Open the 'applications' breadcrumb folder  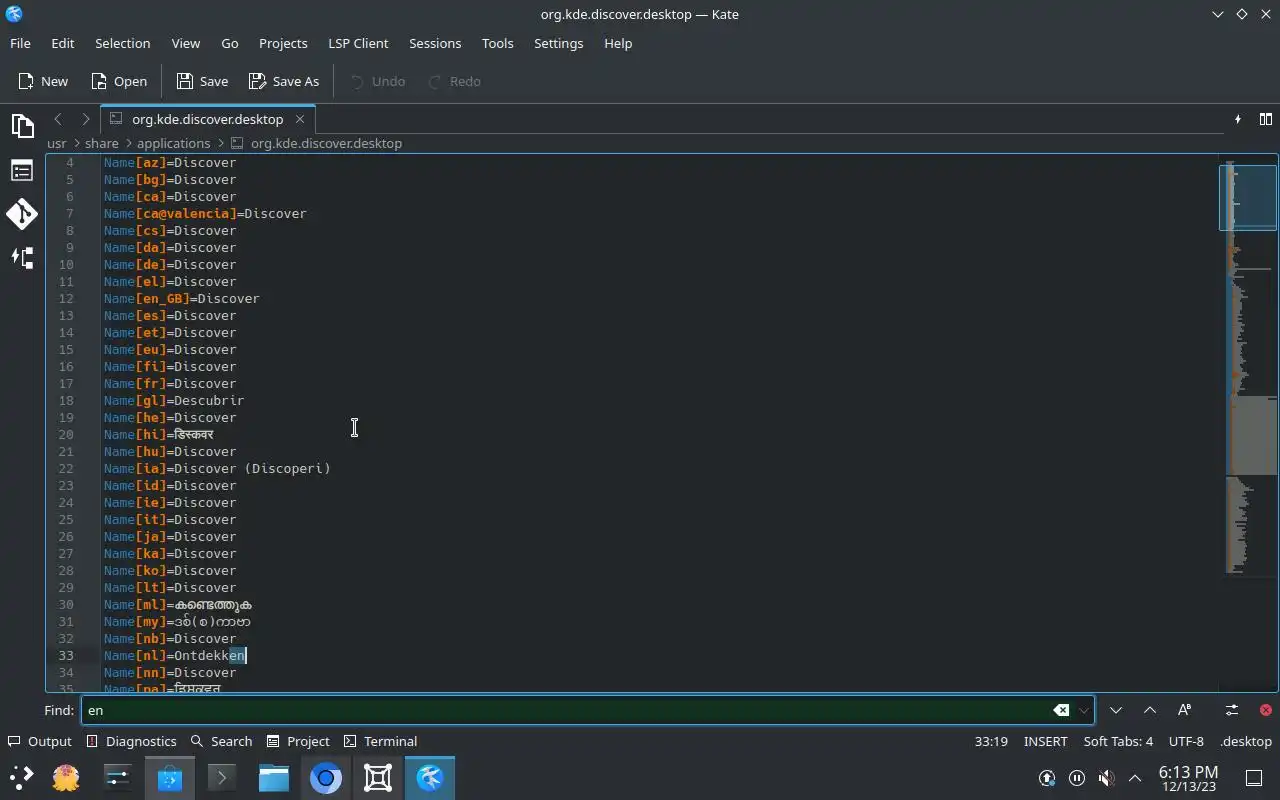[173, 143]
